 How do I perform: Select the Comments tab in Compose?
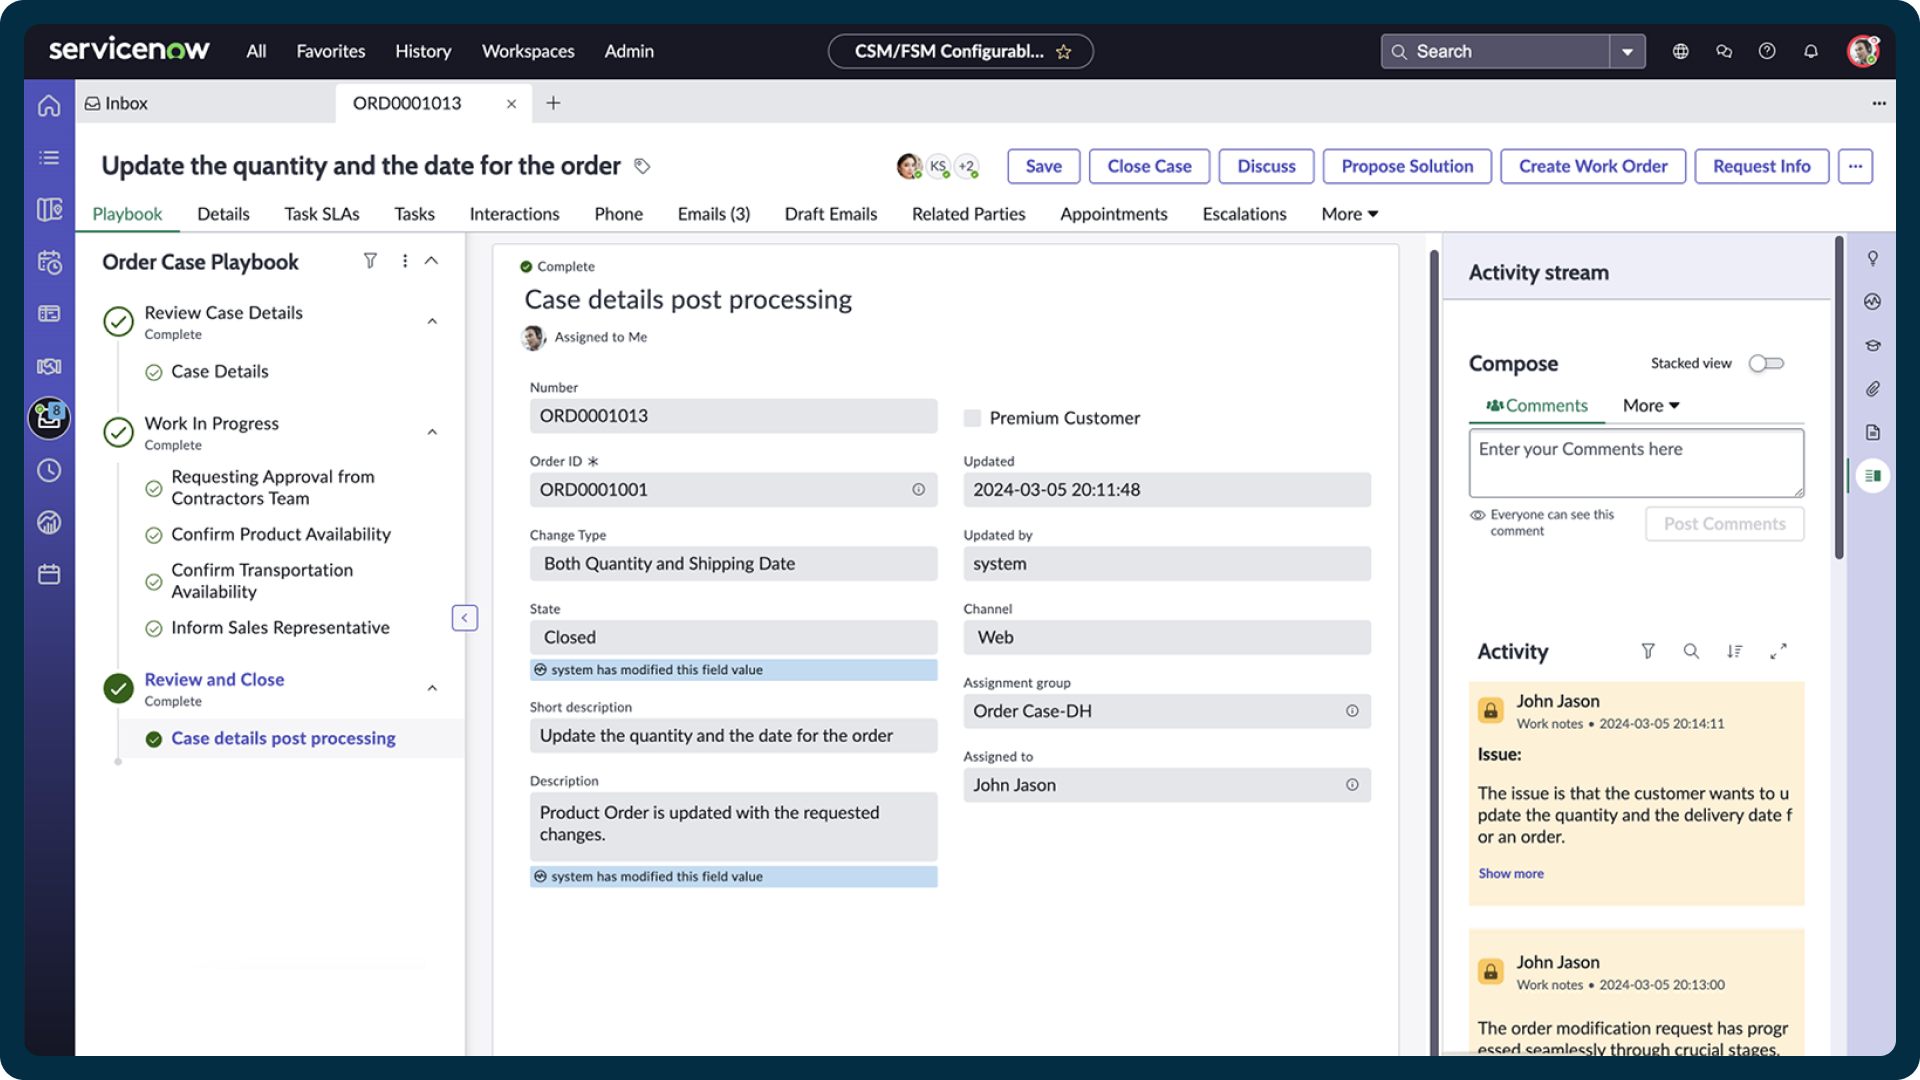pos(1537,405)
